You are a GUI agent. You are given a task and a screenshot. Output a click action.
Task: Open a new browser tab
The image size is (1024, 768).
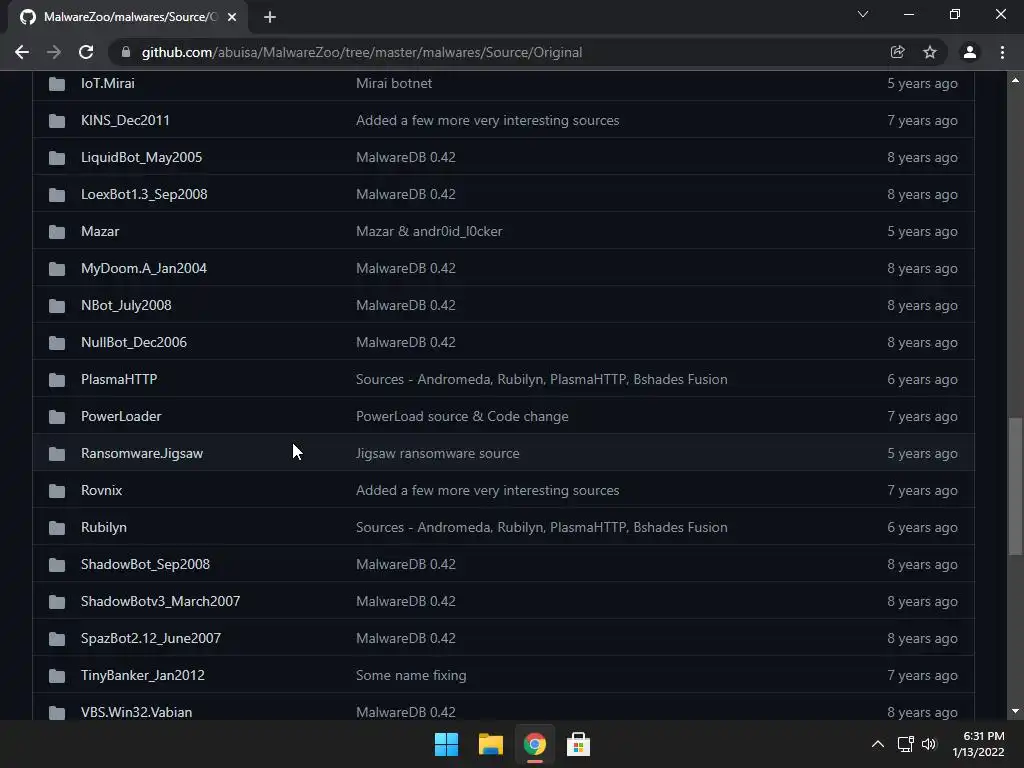[x=270, y=17]
